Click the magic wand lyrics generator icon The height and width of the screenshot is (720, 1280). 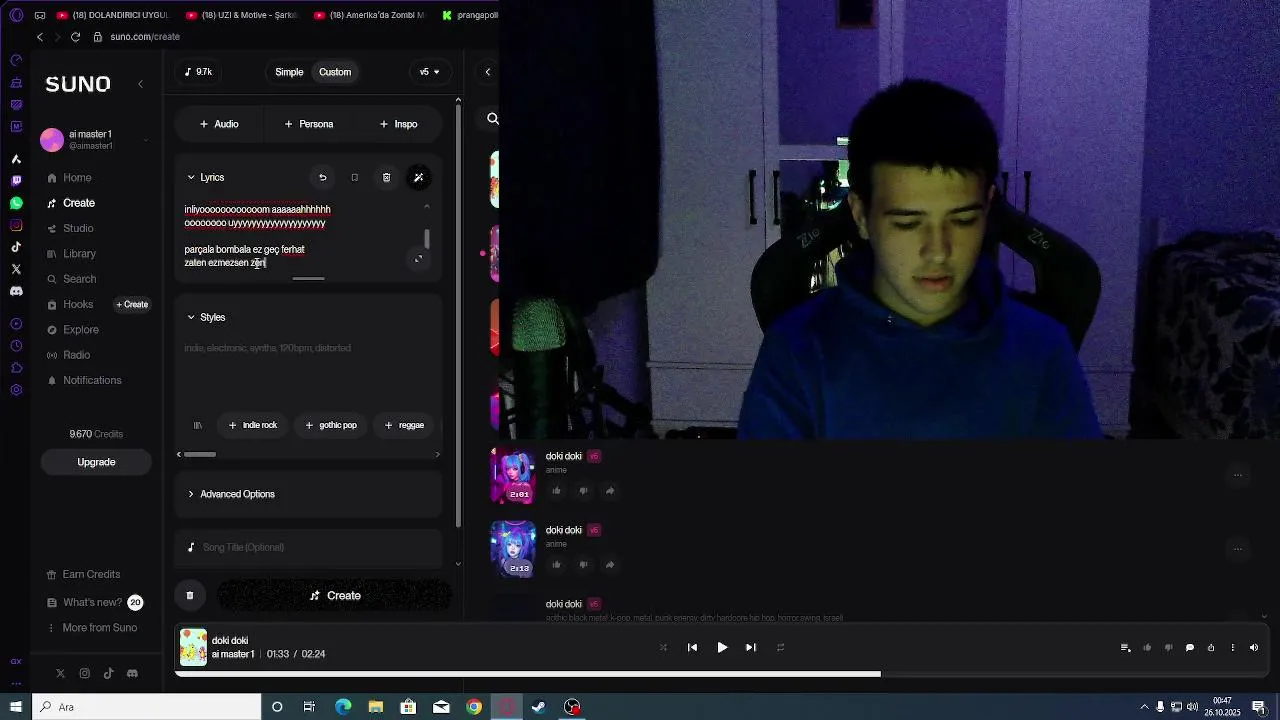point(418,177)
